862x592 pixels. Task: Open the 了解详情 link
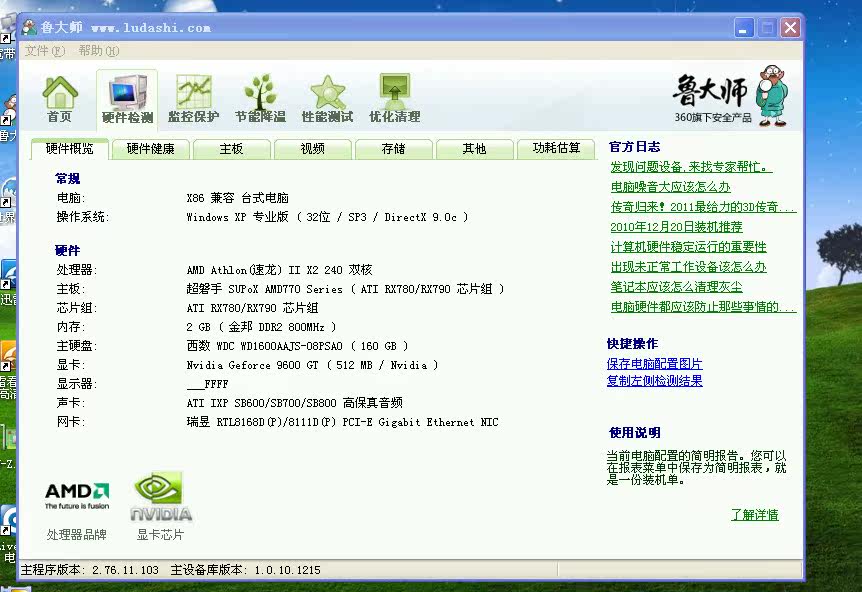coord(754,515)
